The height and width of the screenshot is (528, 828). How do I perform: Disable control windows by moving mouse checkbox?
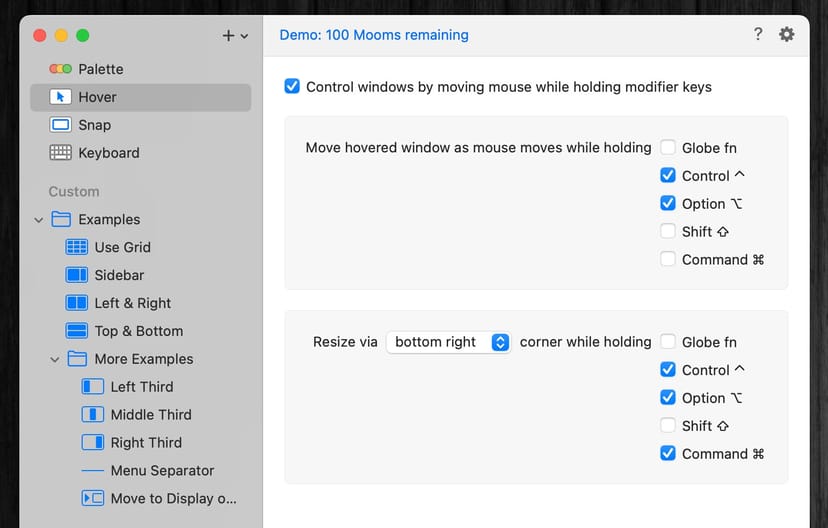[292, 87]
